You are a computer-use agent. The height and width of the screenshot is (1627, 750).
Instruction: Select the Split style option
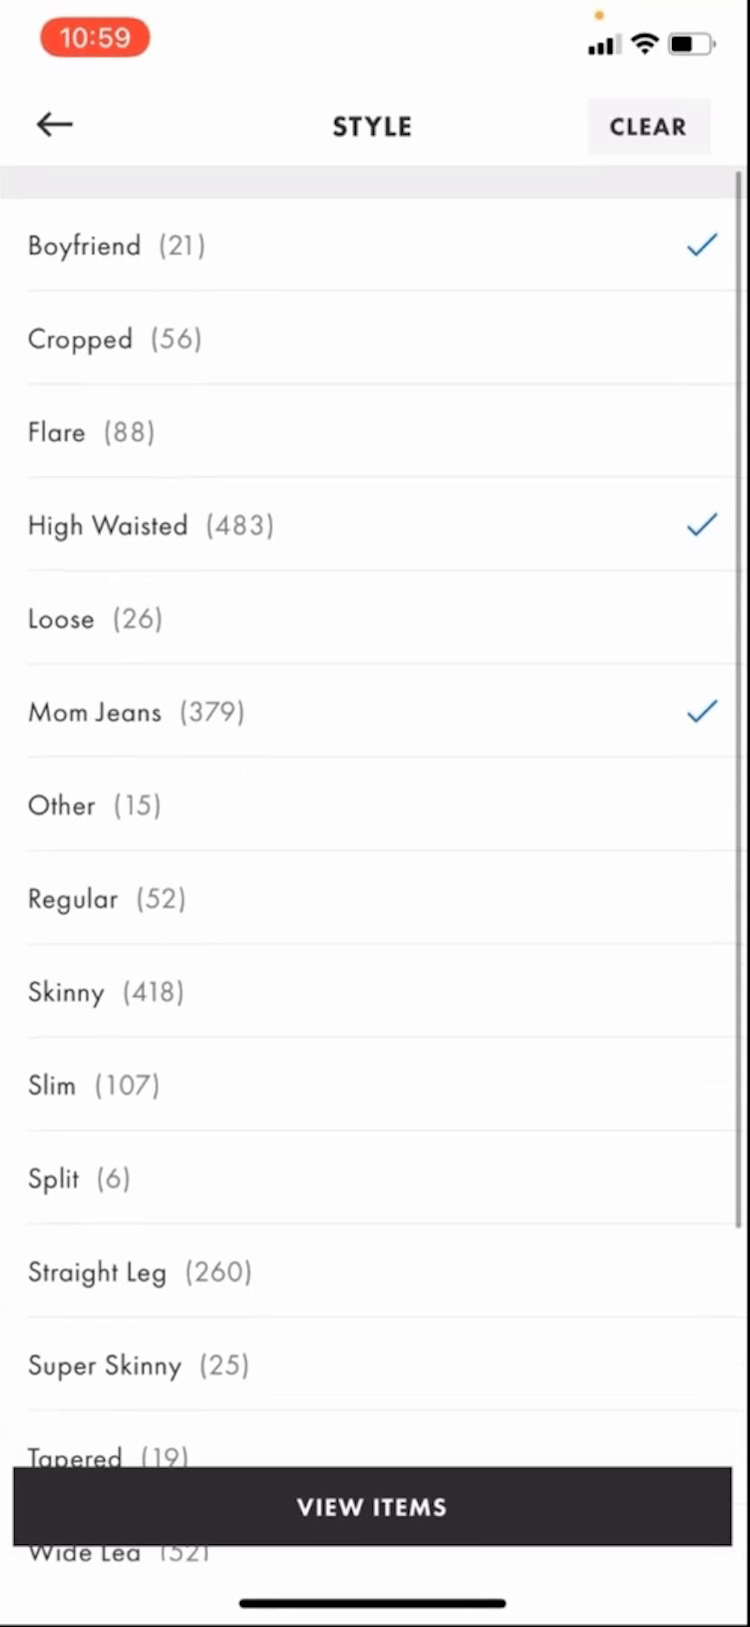coord(79,1178)
